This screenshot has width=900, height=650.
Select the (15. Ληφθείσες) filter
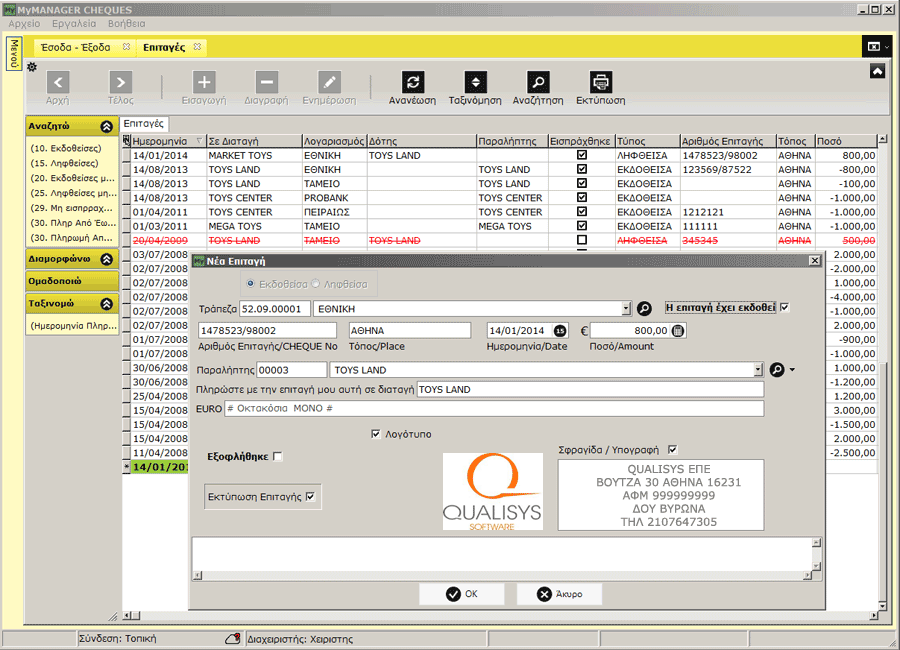tap(64, 163)
